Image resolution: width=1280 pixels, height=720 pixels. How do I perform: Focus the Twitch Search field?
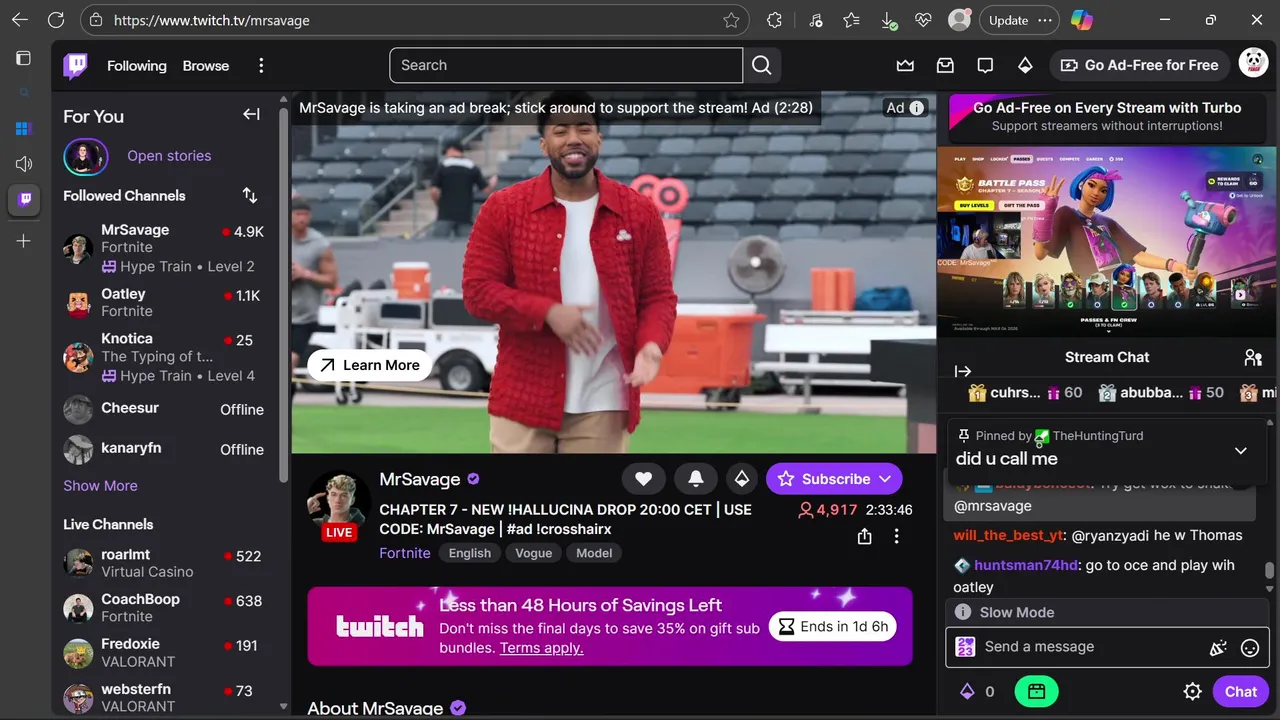pos(566,65)
